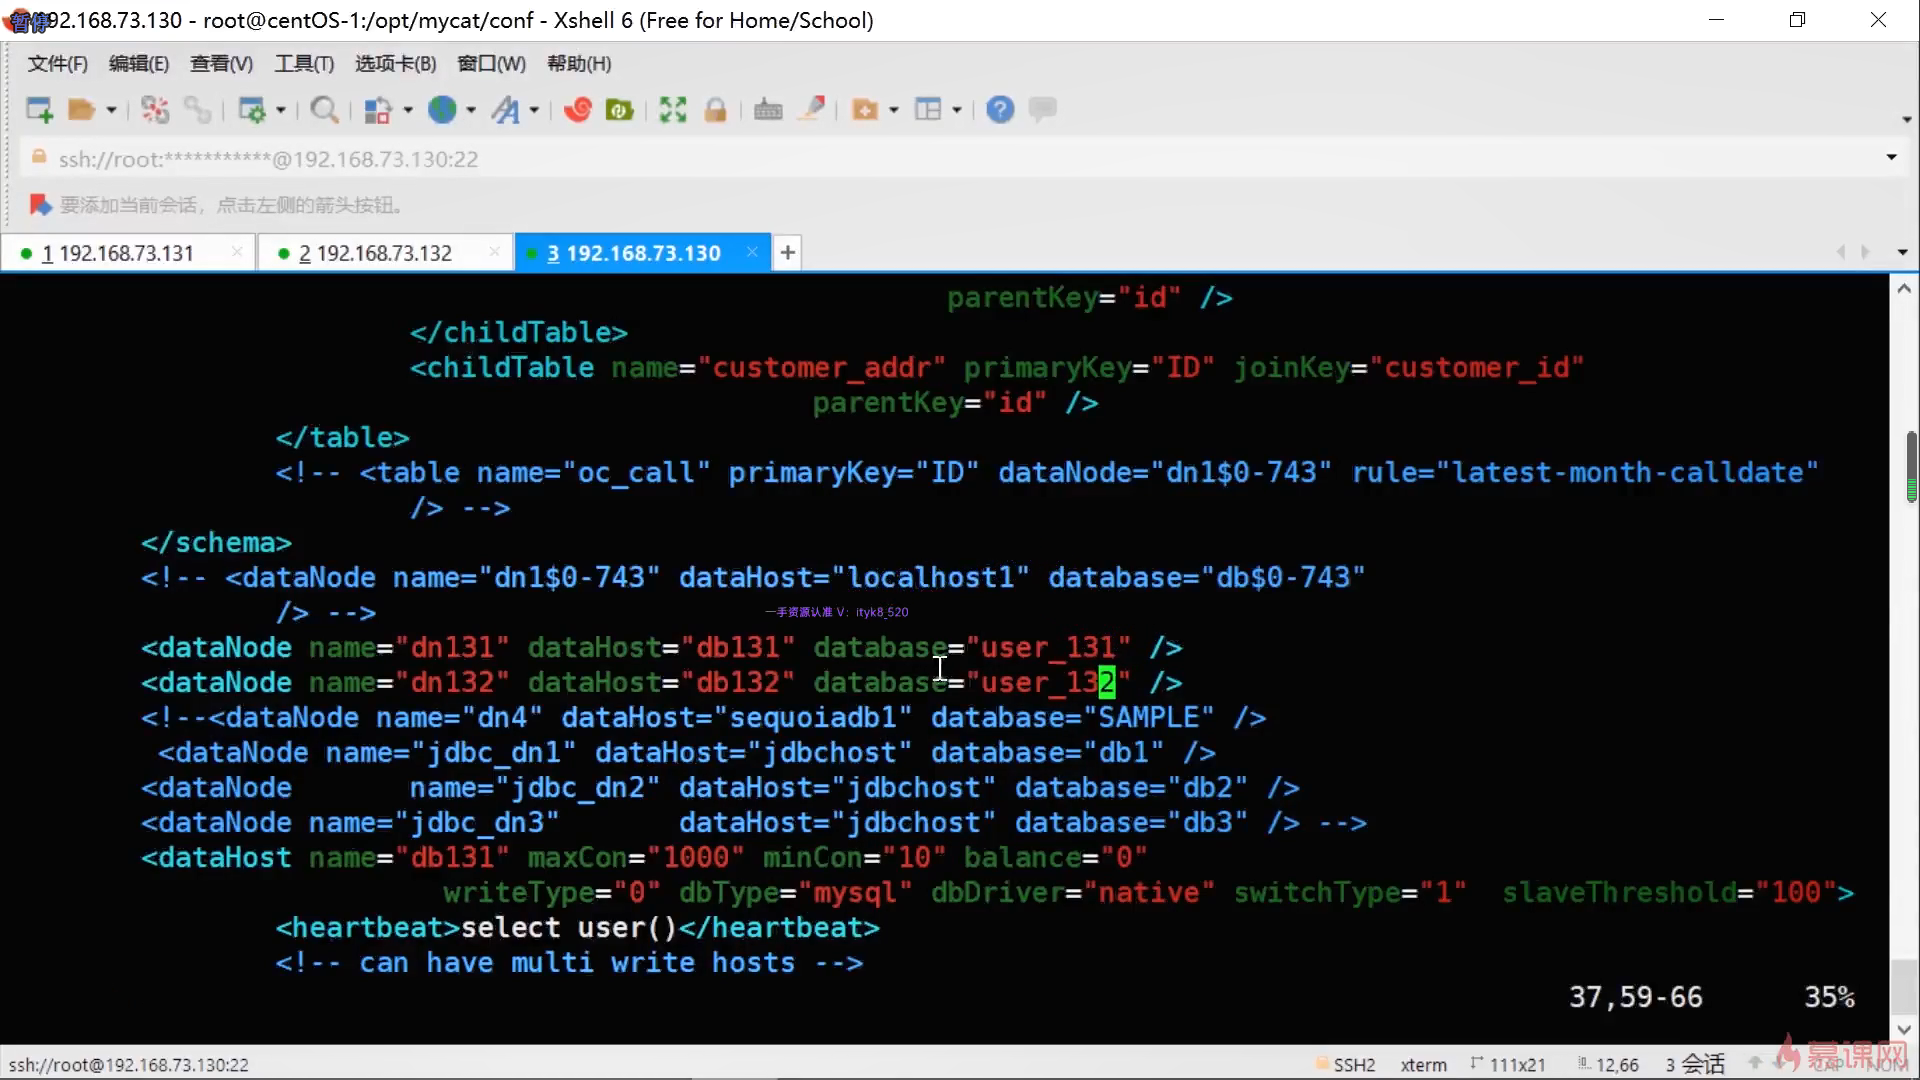Click the Find magnifier icon
The image size is (1920, 1080).
coord(323,110)
